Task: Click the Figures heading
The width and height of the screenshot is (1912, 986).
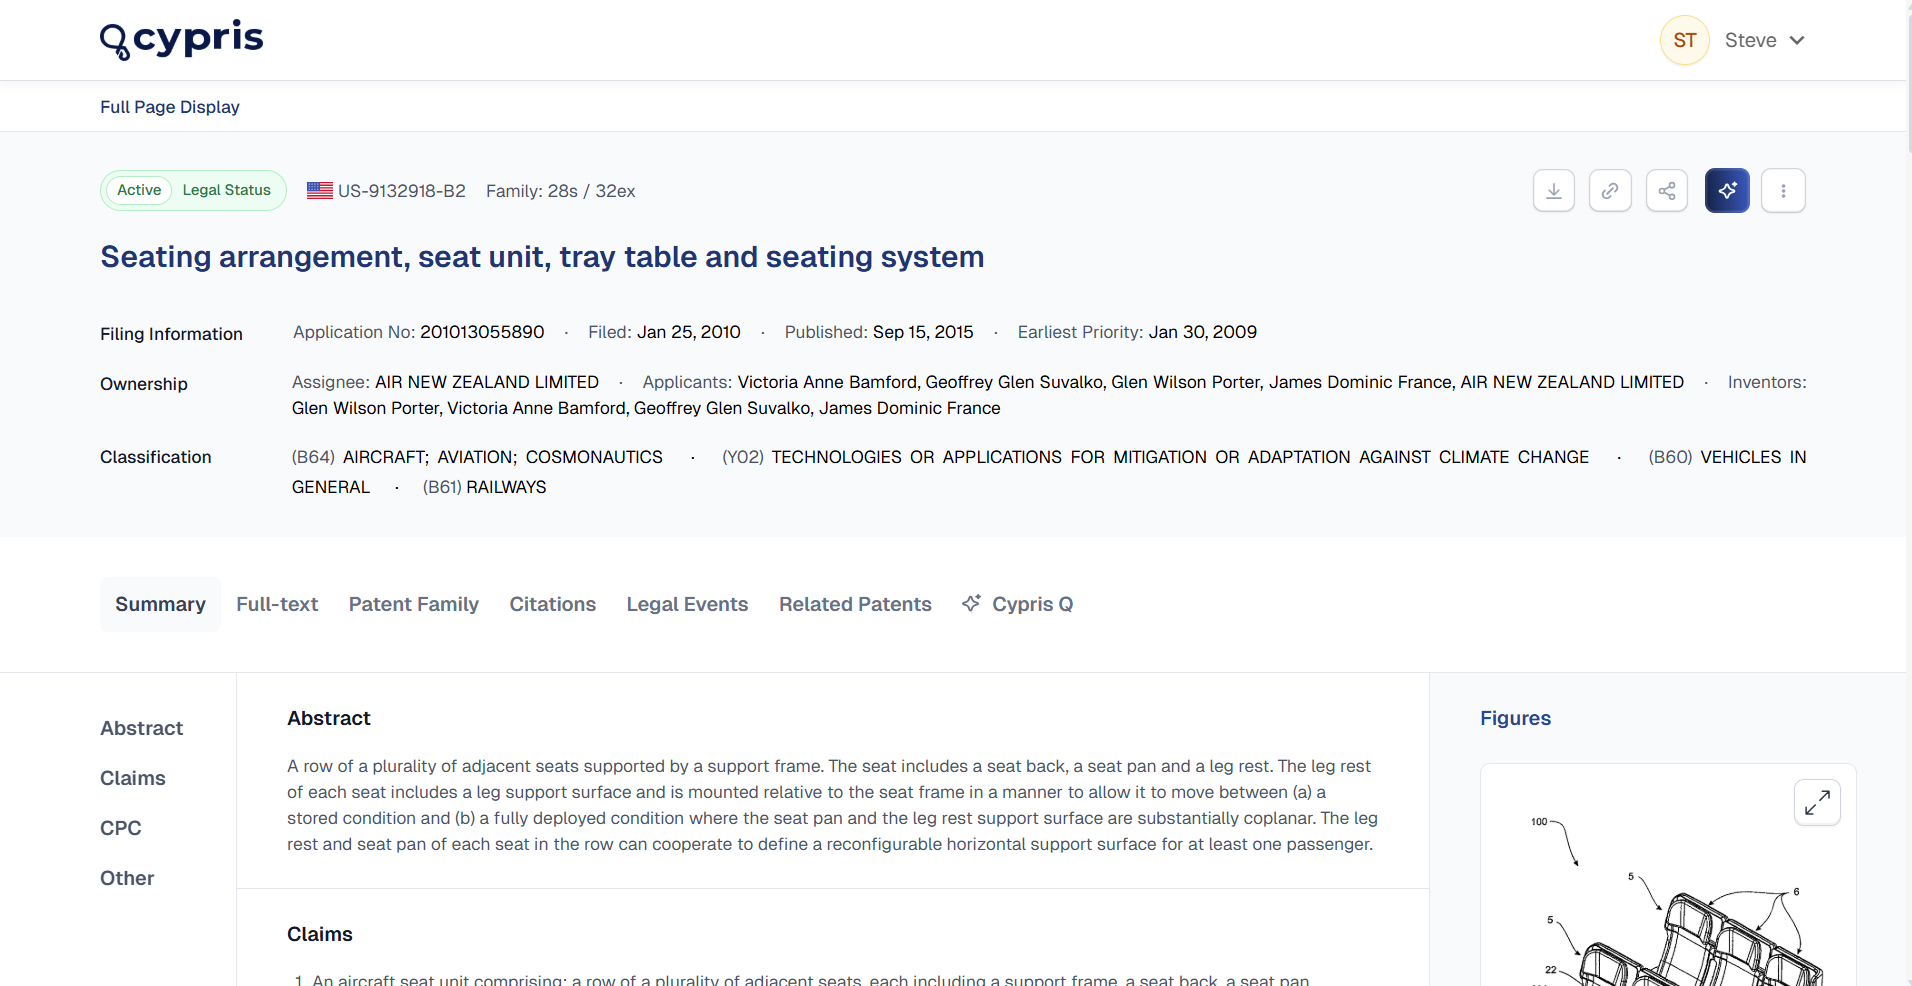Action: tap(1516, 718)
